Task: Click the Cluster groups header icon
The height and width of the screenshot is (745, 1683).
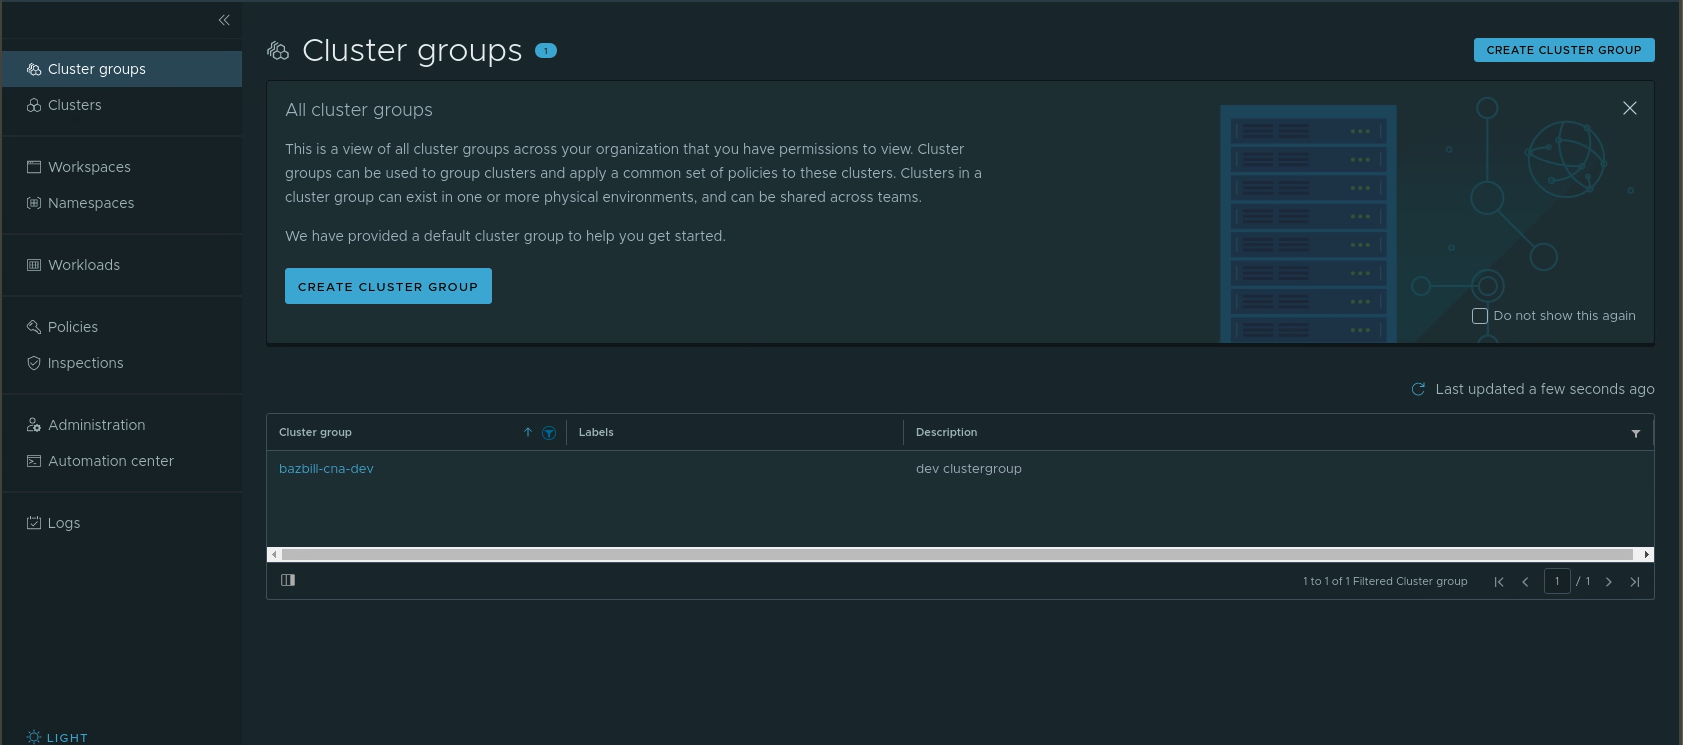Action: pyautogui.click(x=278, y=50)
